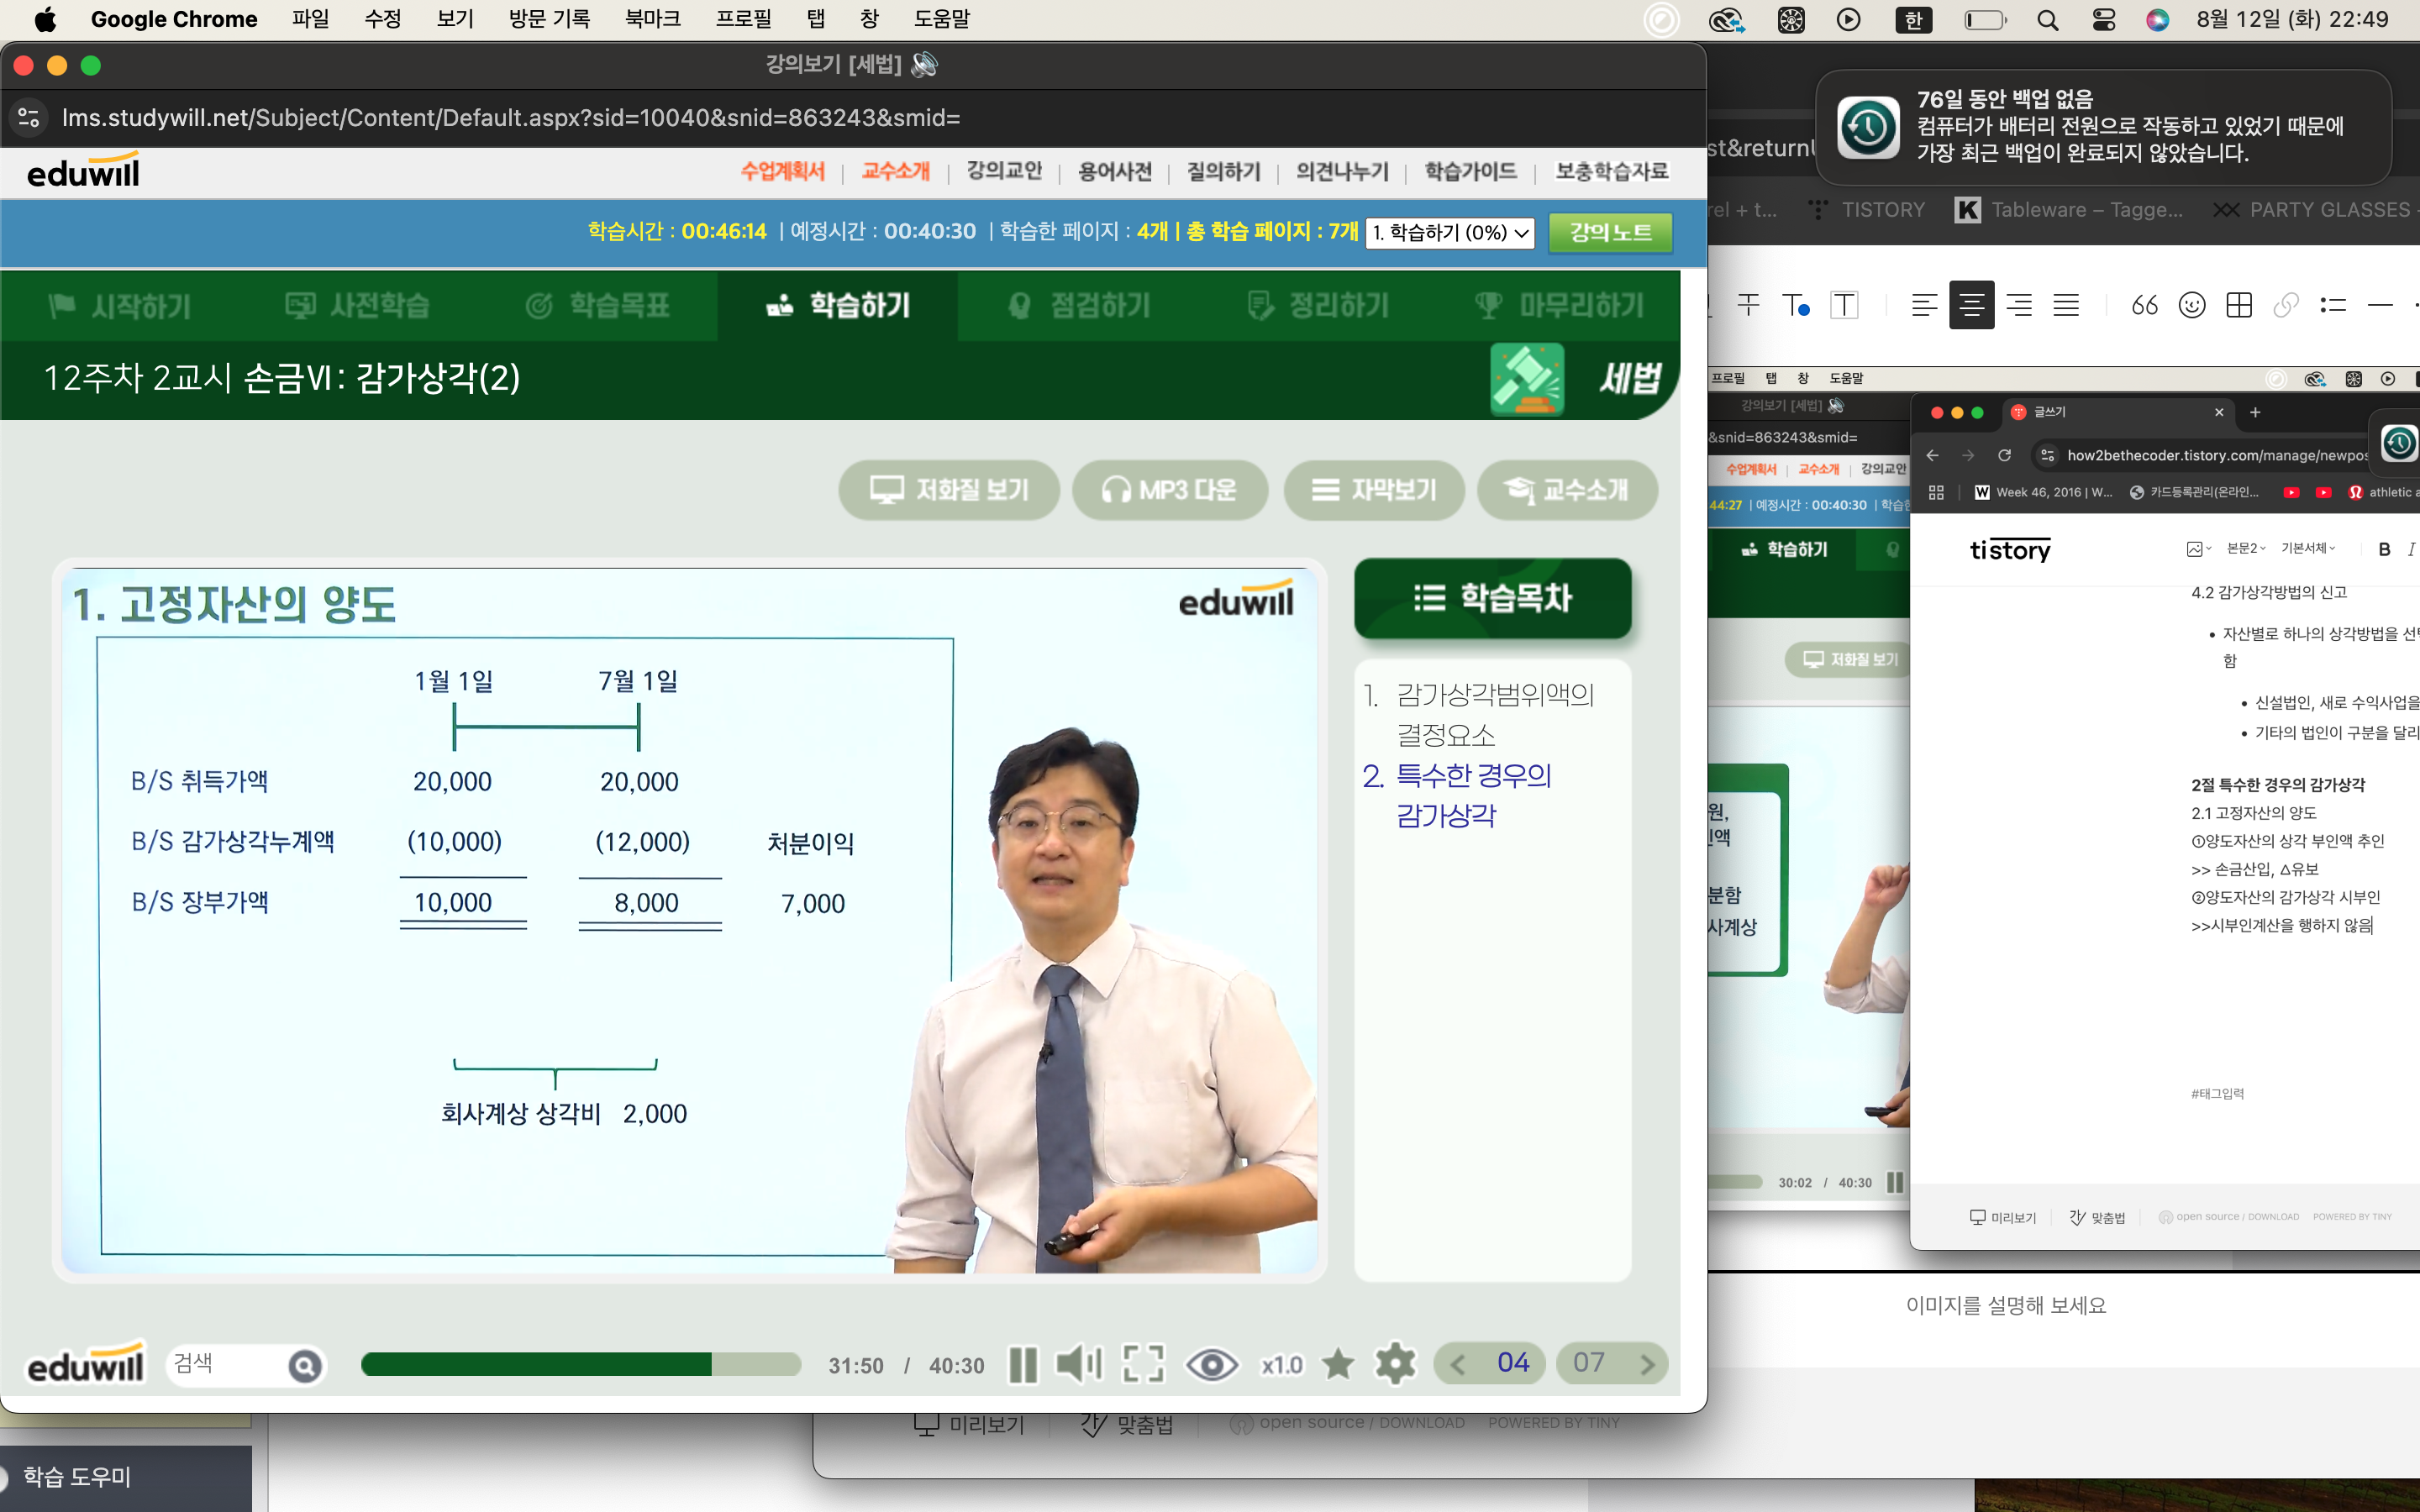Image resolution: width=2420 pixels, height=1512 pixels.
Task: Open the 강의교안 link in the top navigation
Action: [x=1003, y=172]
